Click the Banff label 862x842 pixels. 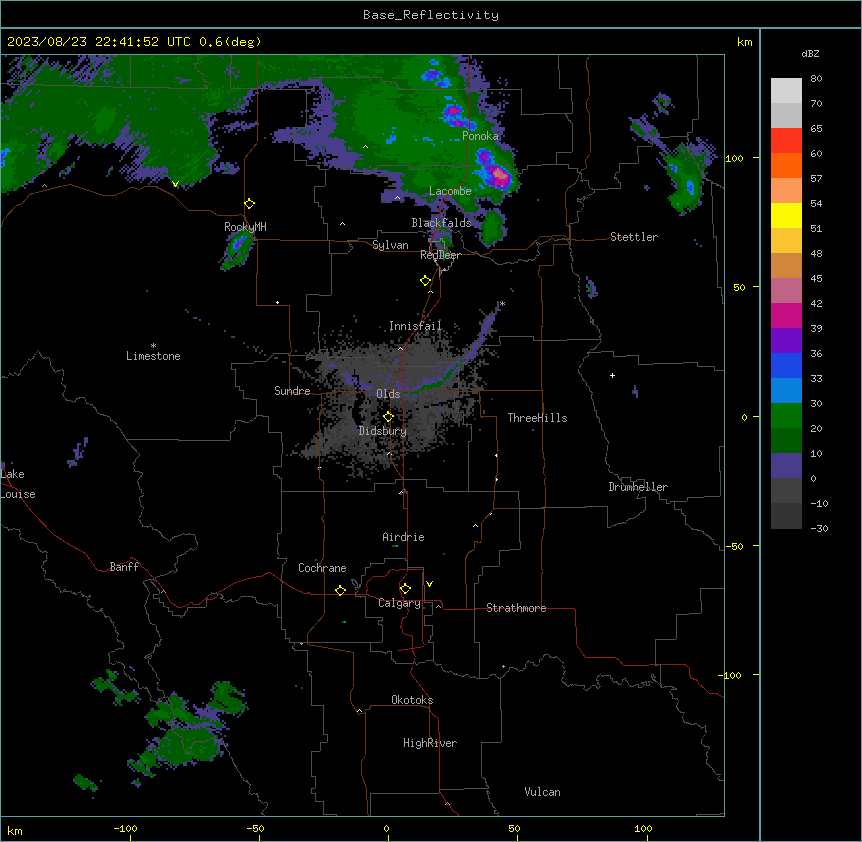[x=124, y=567]
